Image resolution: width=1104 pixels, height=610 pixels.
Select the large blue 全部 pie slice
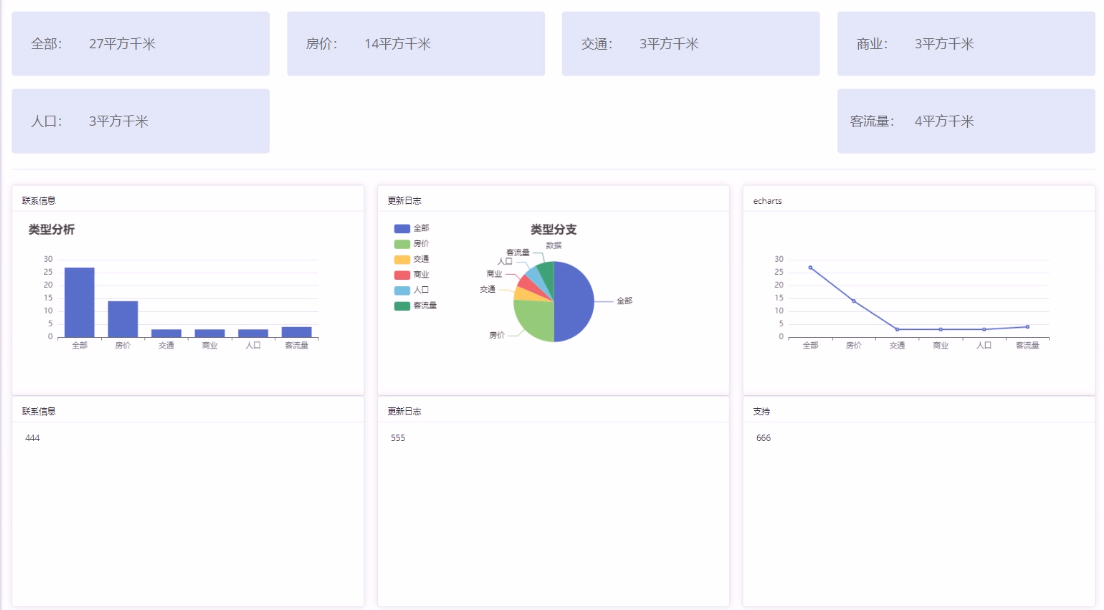[x=575, y=301]
